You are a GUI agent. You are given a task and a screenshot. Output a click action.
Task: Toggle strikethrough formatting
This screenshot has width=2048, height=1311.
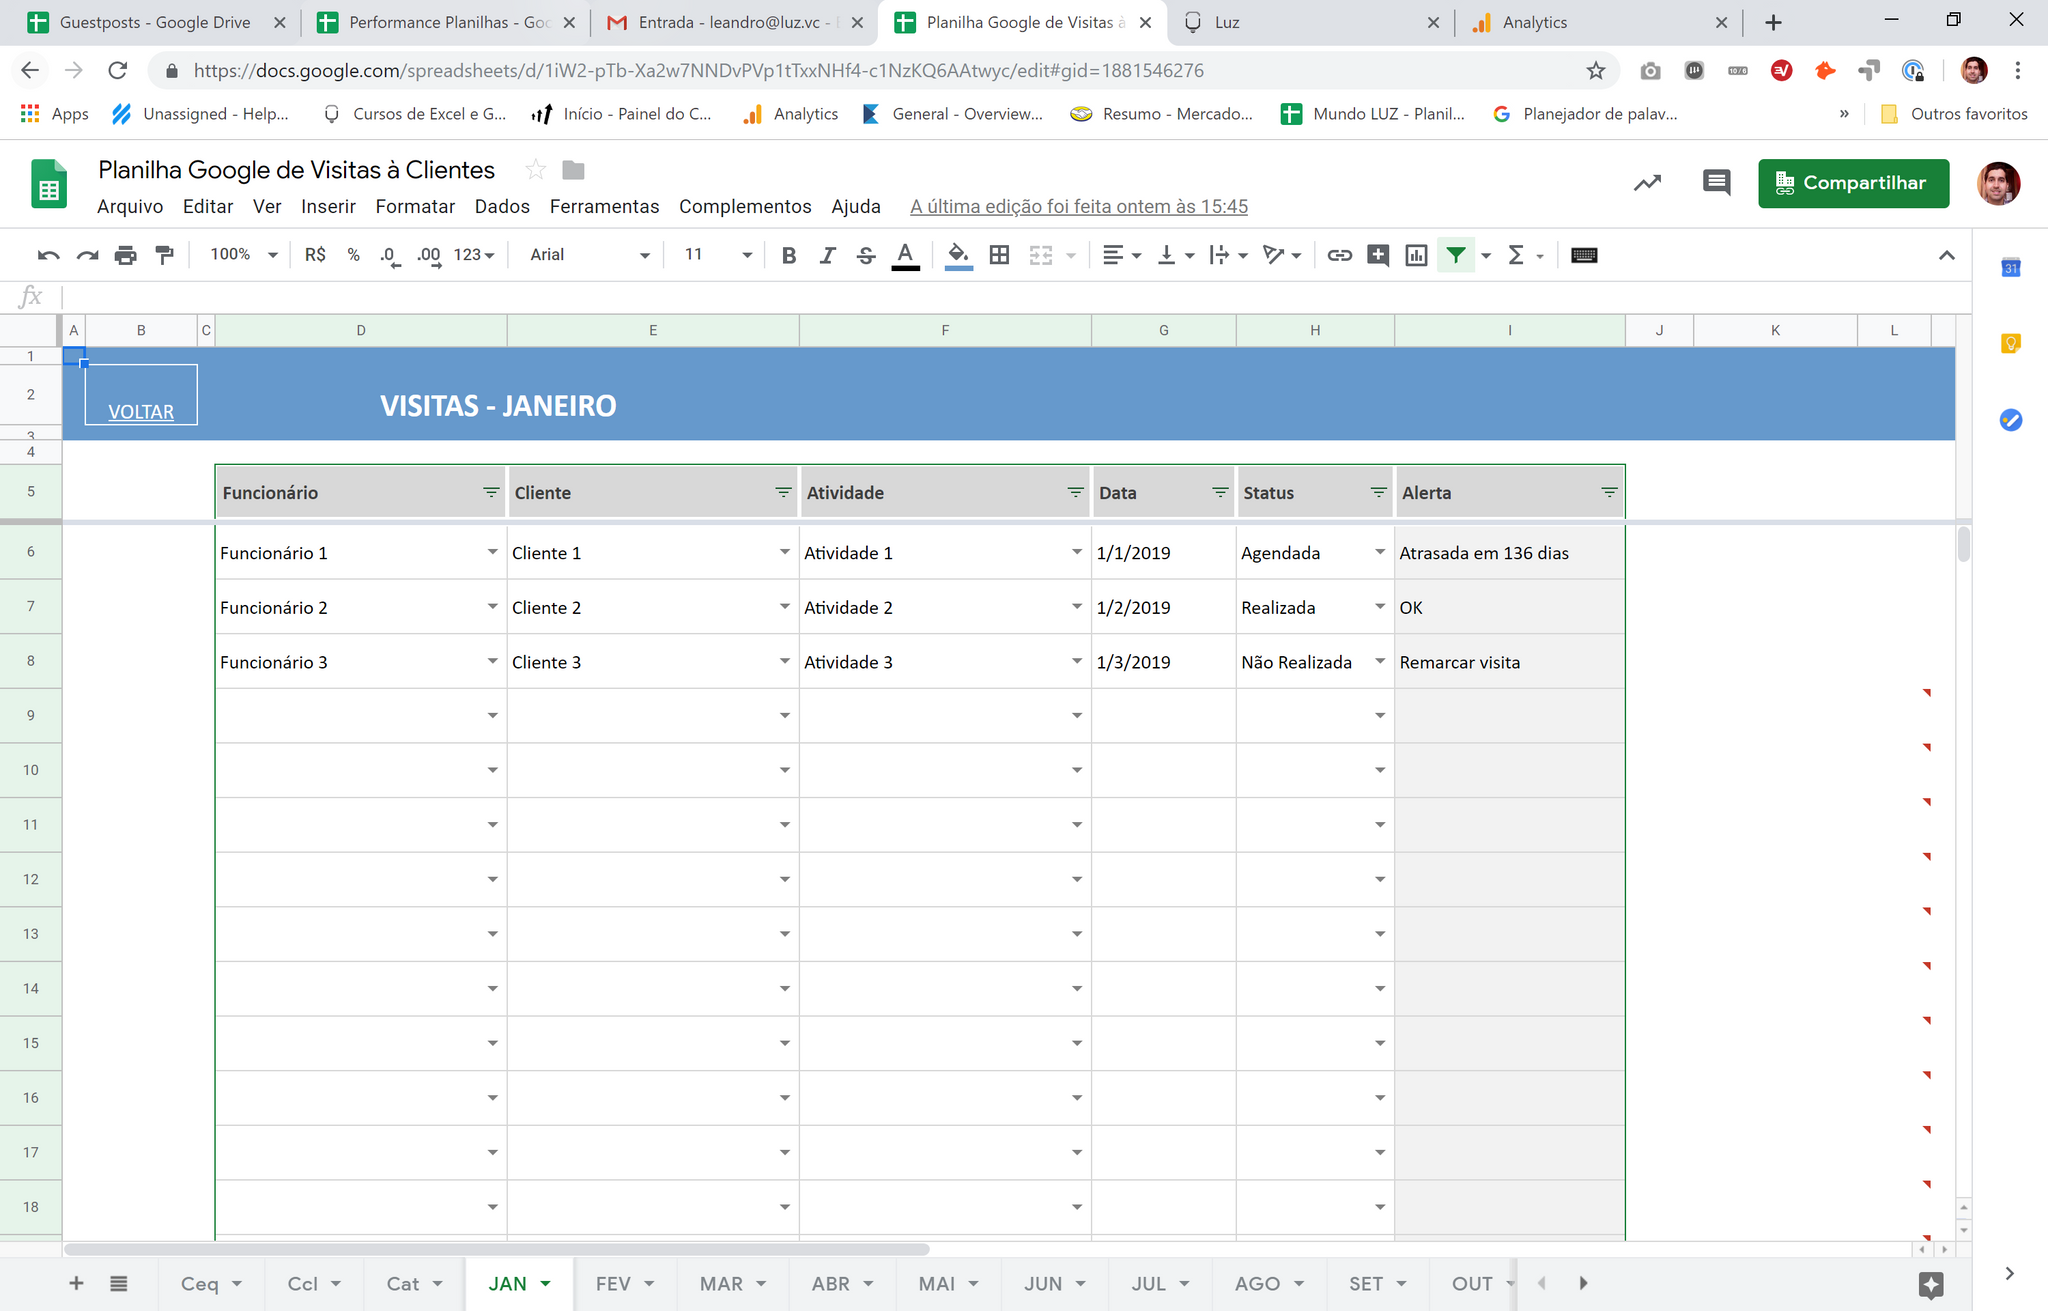866,255
